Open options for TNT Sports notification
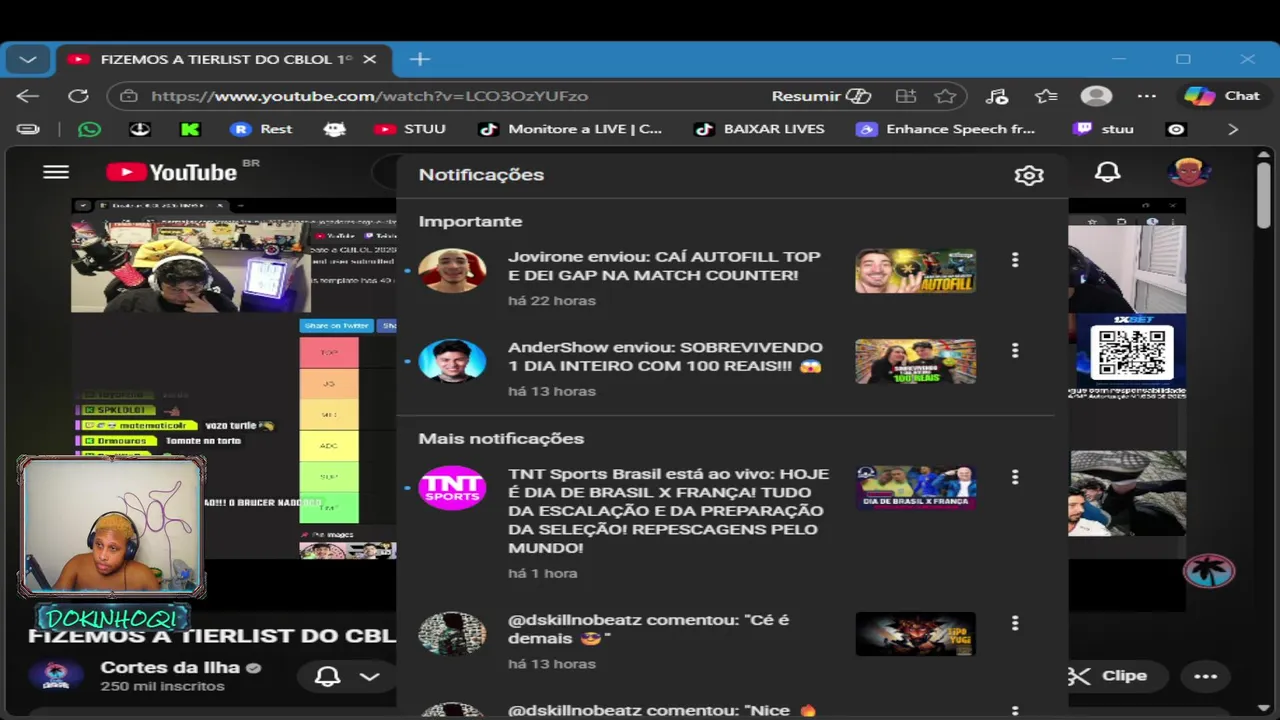 [1015, 477]
